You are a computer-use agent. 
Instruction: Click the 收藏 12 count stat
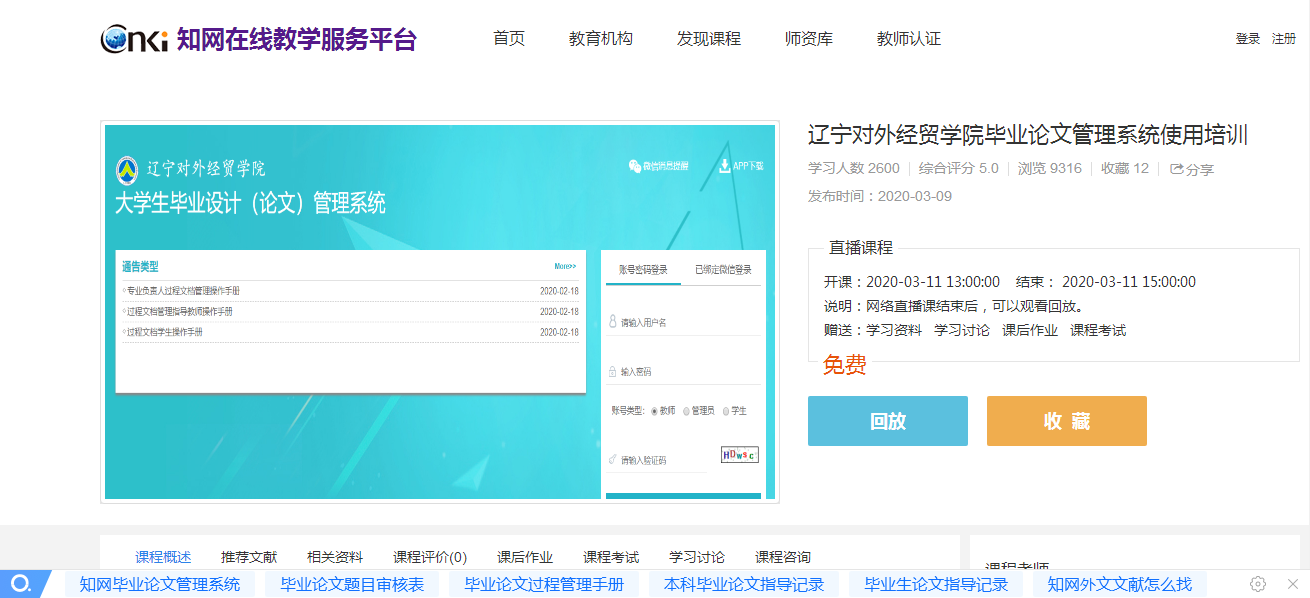pyautogui.click(x=1125, y=168)
